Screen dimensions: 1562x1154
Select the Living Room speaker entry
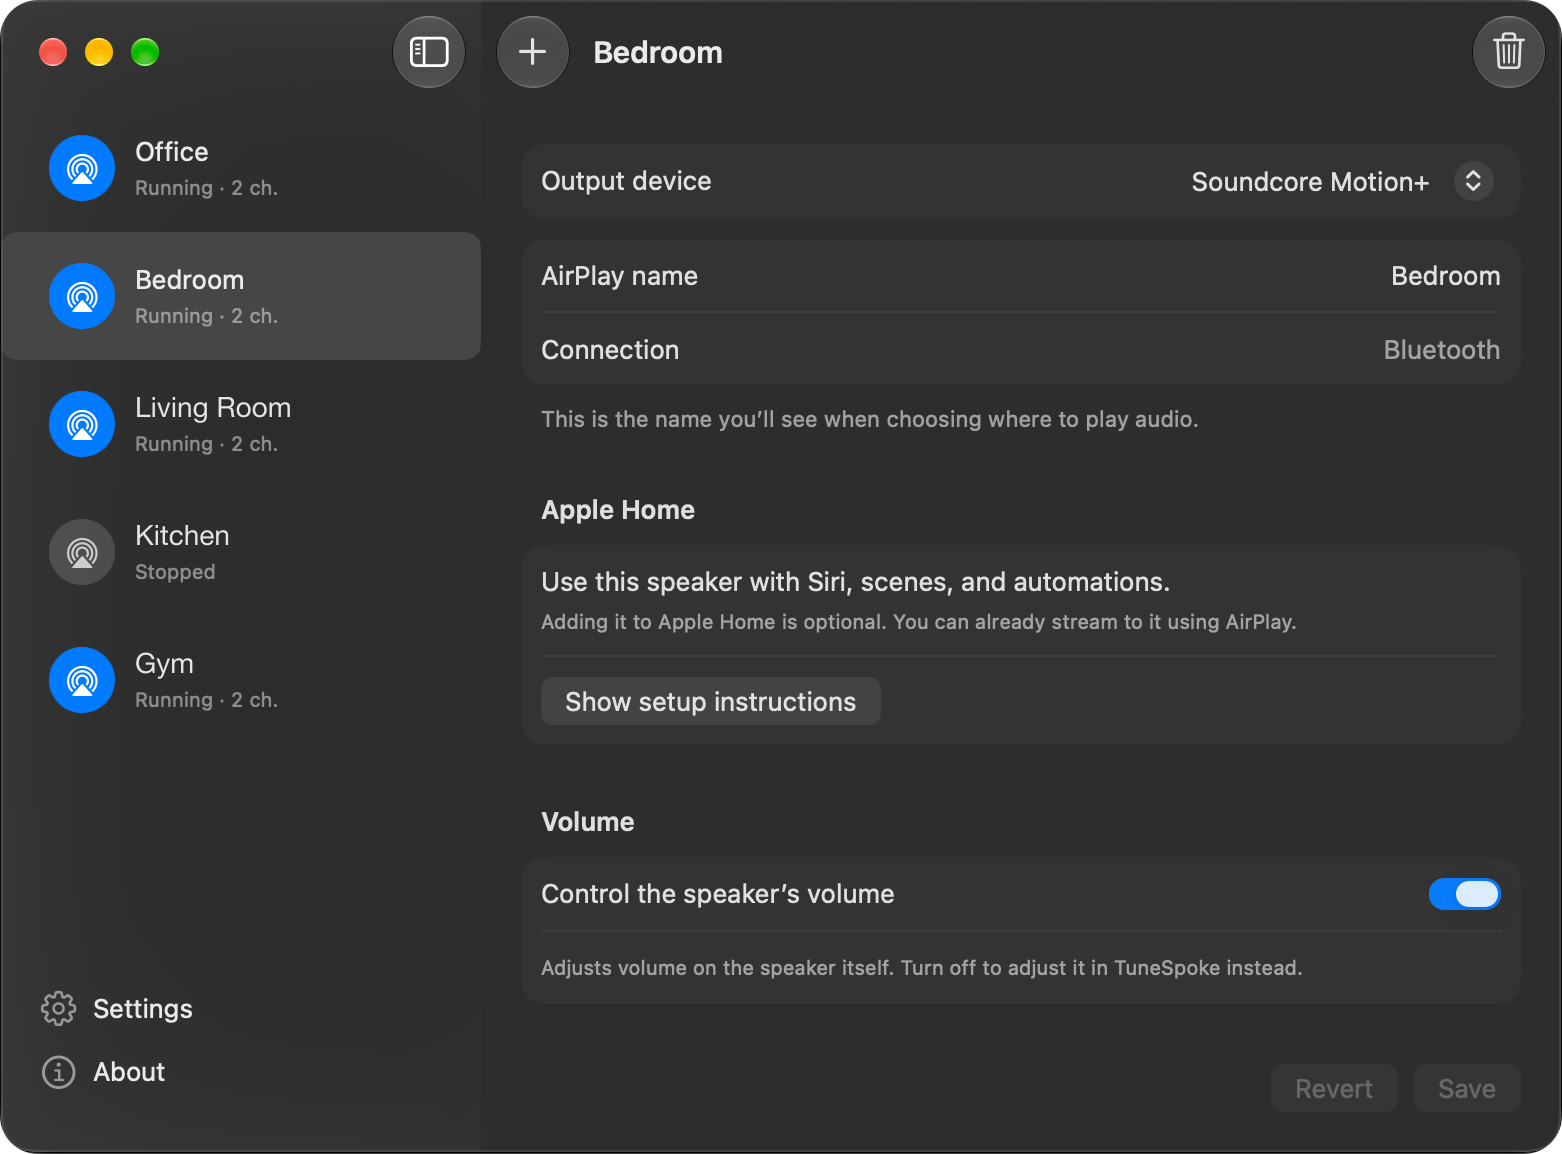click(241, 424)
